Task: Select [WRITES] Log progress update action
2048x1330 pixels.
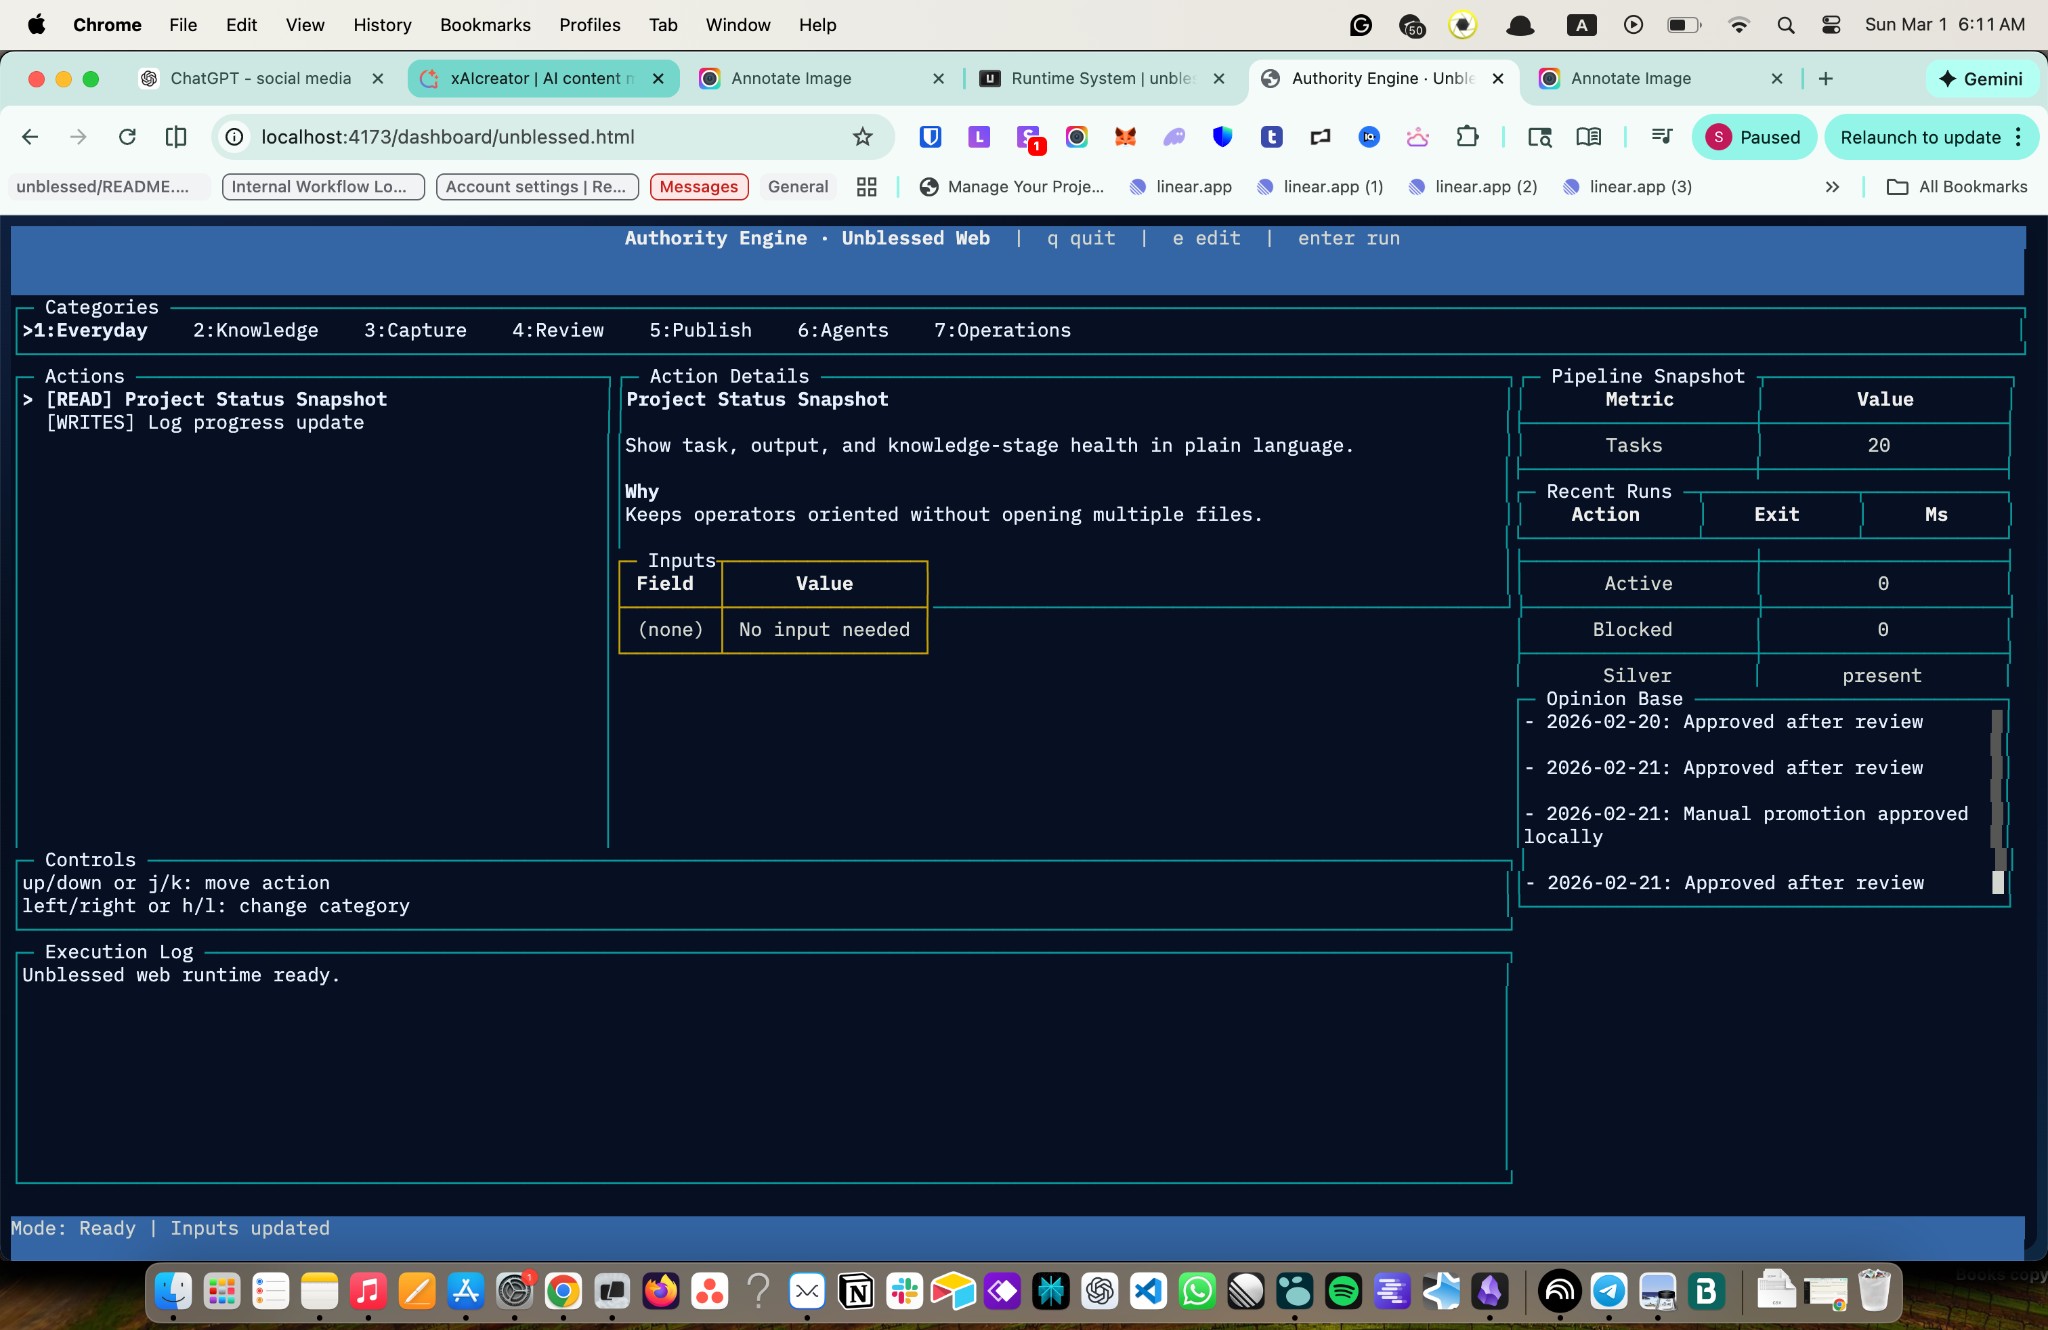Action: (205, 422)
